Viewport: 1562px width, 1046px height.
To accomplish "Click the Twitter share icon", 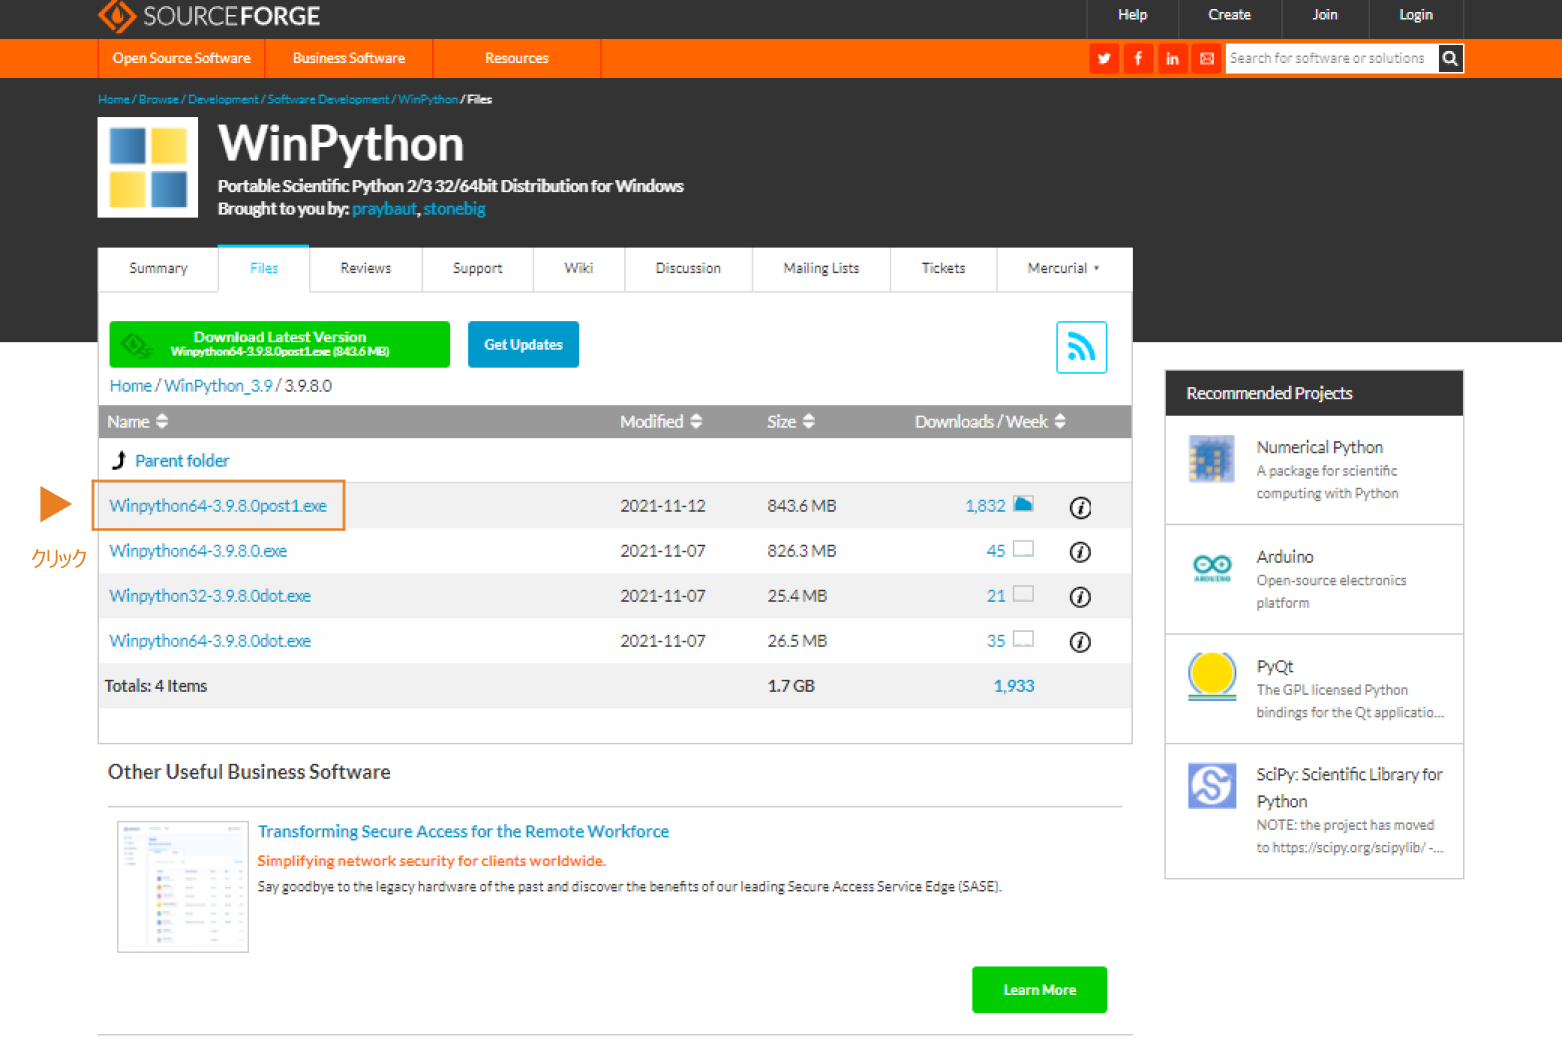I will pos(1104,59).
